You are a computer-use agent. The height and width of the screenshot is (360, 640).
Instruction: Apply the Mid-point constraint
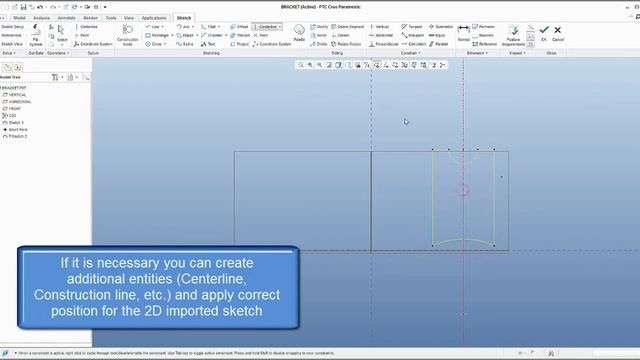[413, 36]
